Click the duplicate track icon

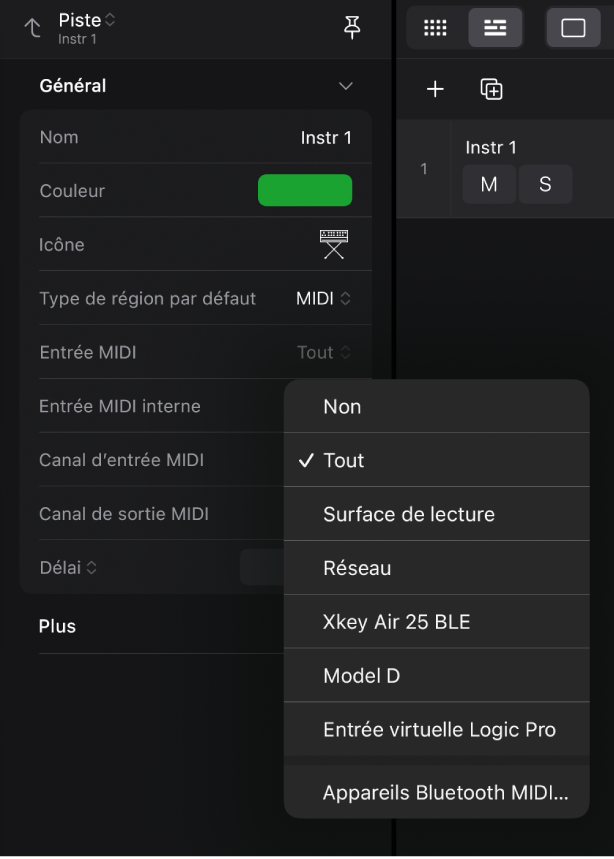[x=491, y=90]
